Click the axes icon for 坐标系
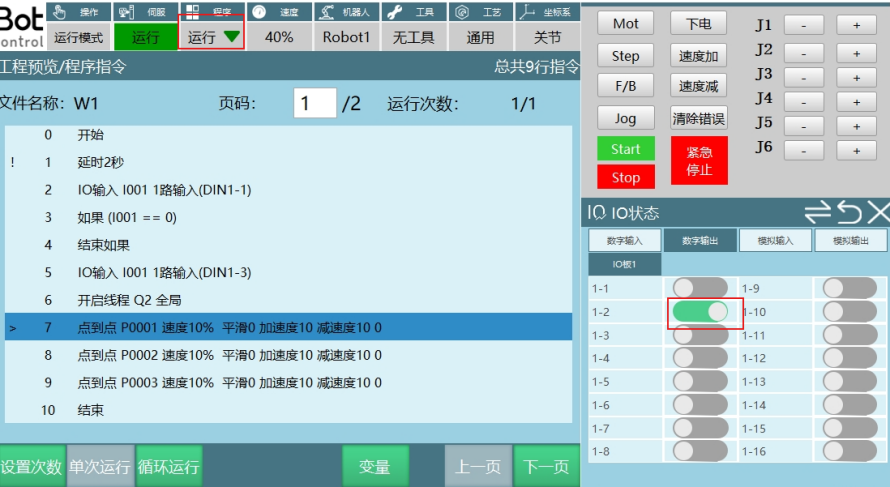This screenshot has height=487, width=890. (527, 12)
